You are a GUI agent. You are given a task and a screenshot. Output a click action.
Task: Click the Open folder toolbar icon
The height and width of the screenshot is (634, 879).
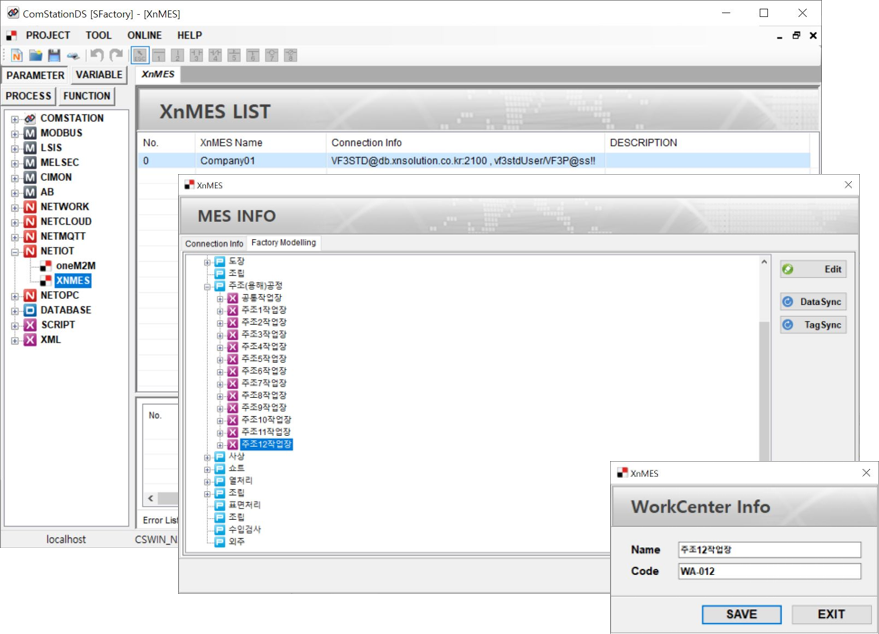point(36,56)
